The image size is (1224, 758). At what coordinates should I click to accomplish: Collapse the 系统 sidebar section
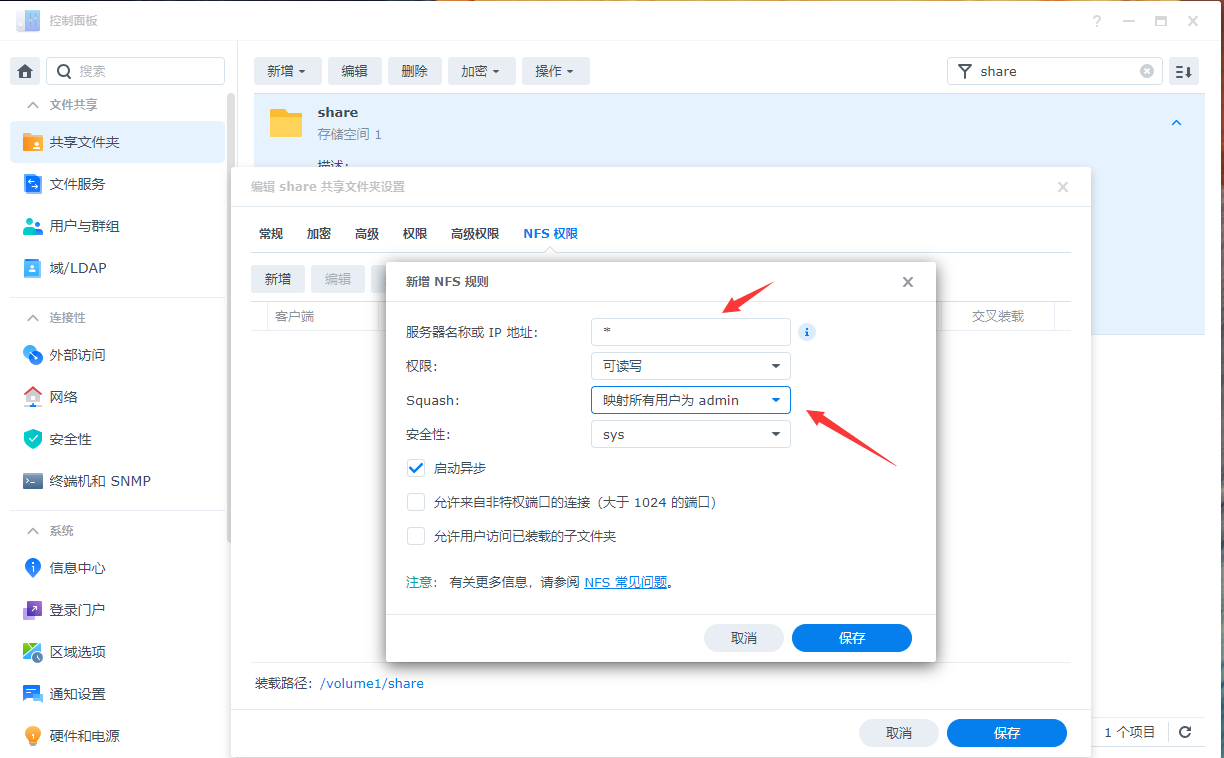(34, 531)
